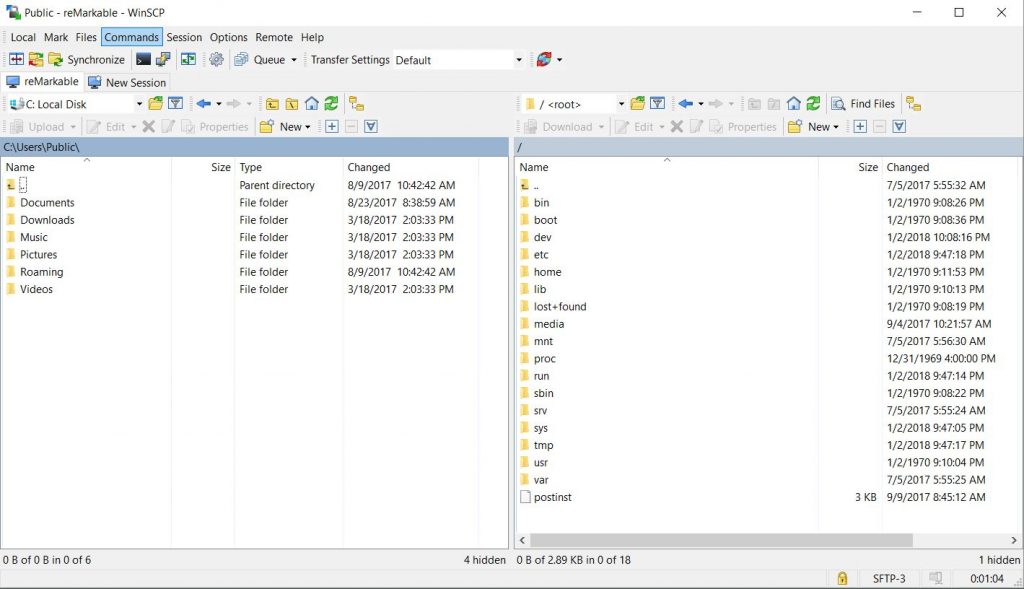Image resolution: width=1024 pixels, height=589 pixels.
Task: Open the Local menu
Action: click(x=23, y=37)
